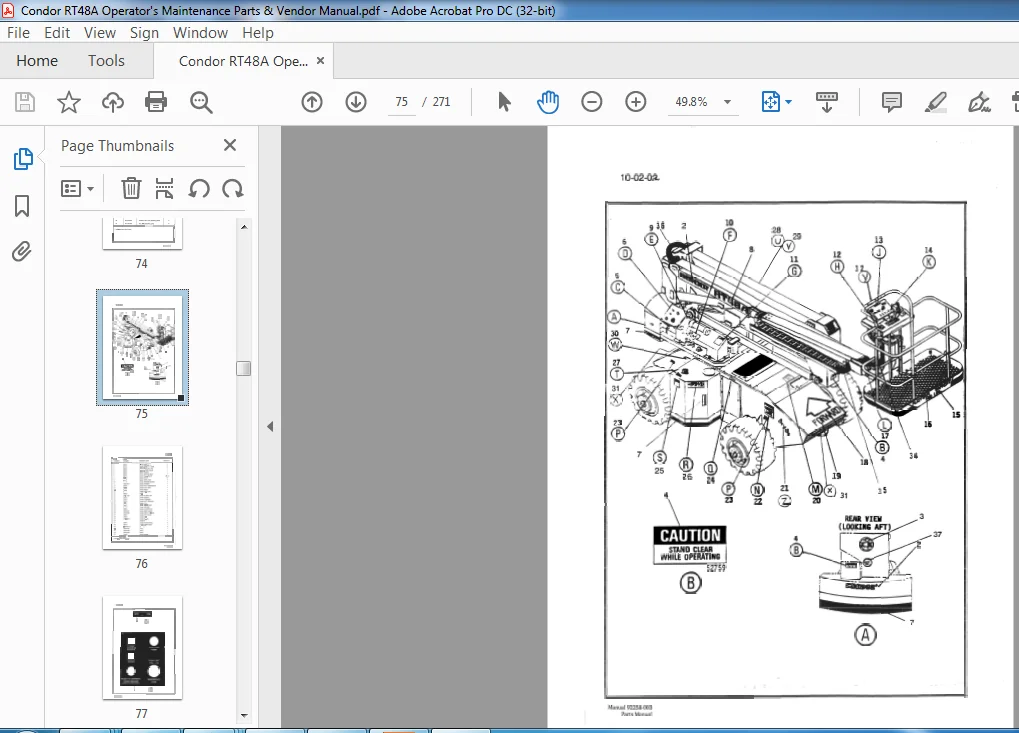The width and height of the screenshot is (1019, 733).
Task: Add bookmark star icon in toolbar
Action: 69,102
